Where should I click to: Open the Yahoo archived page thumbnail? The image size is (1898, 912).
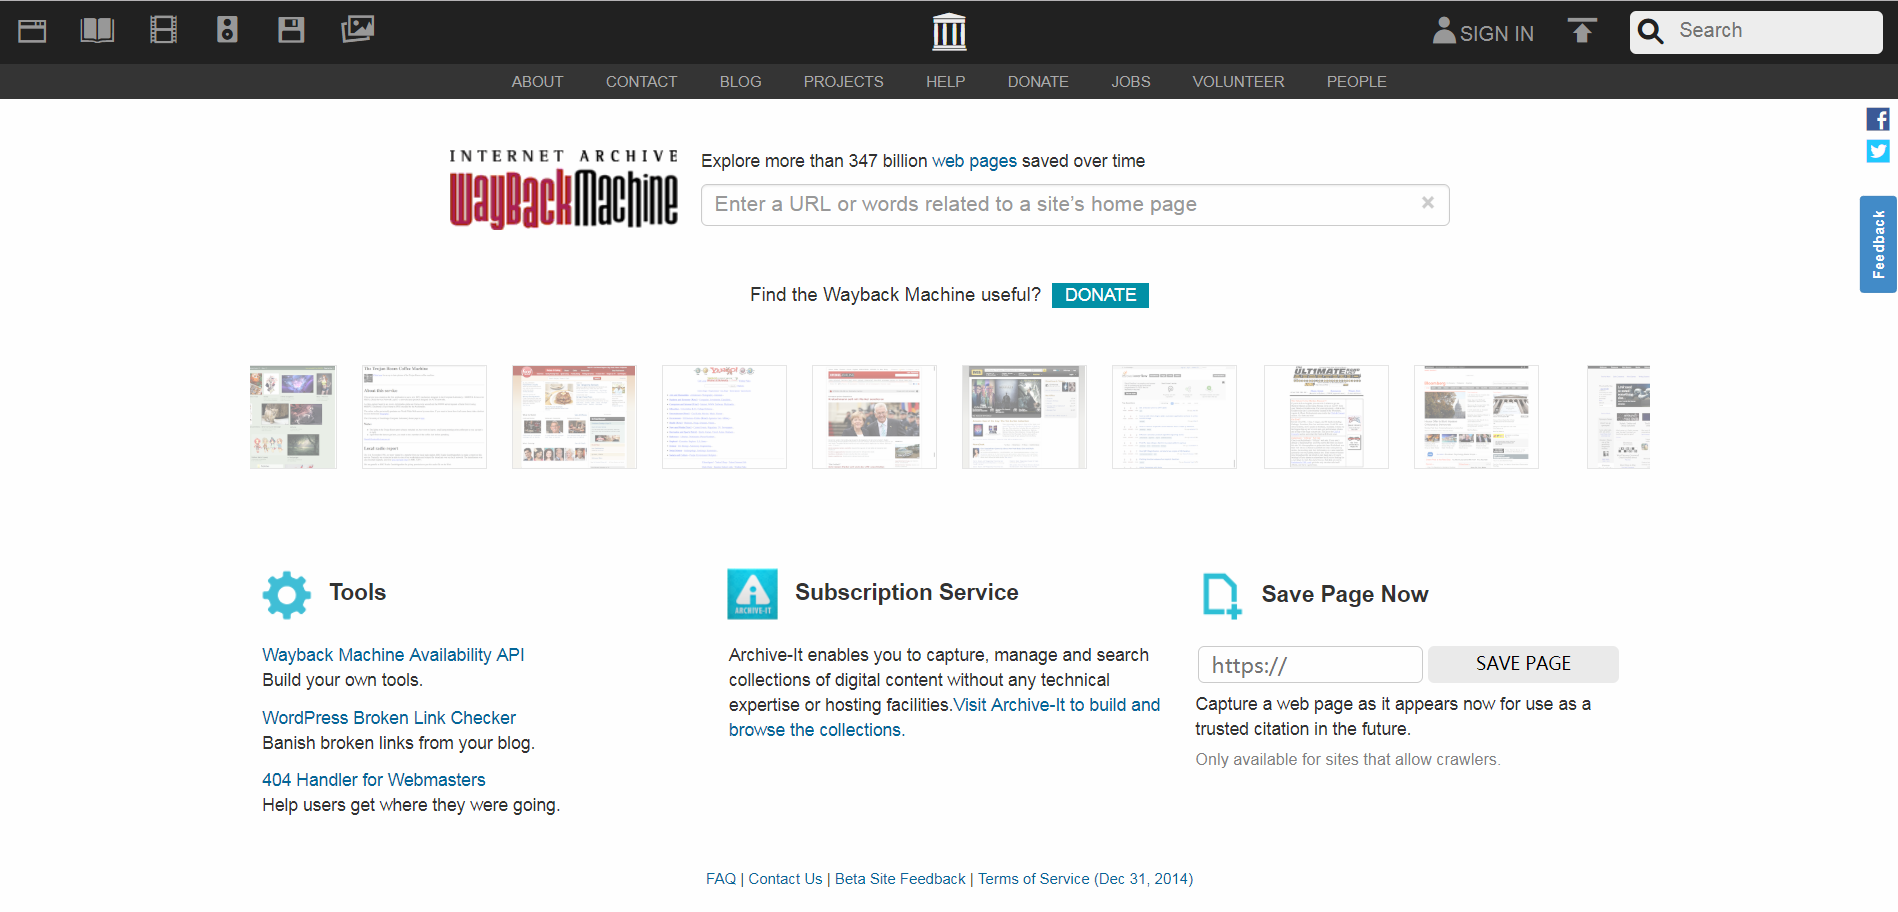(x=724, y=417)
